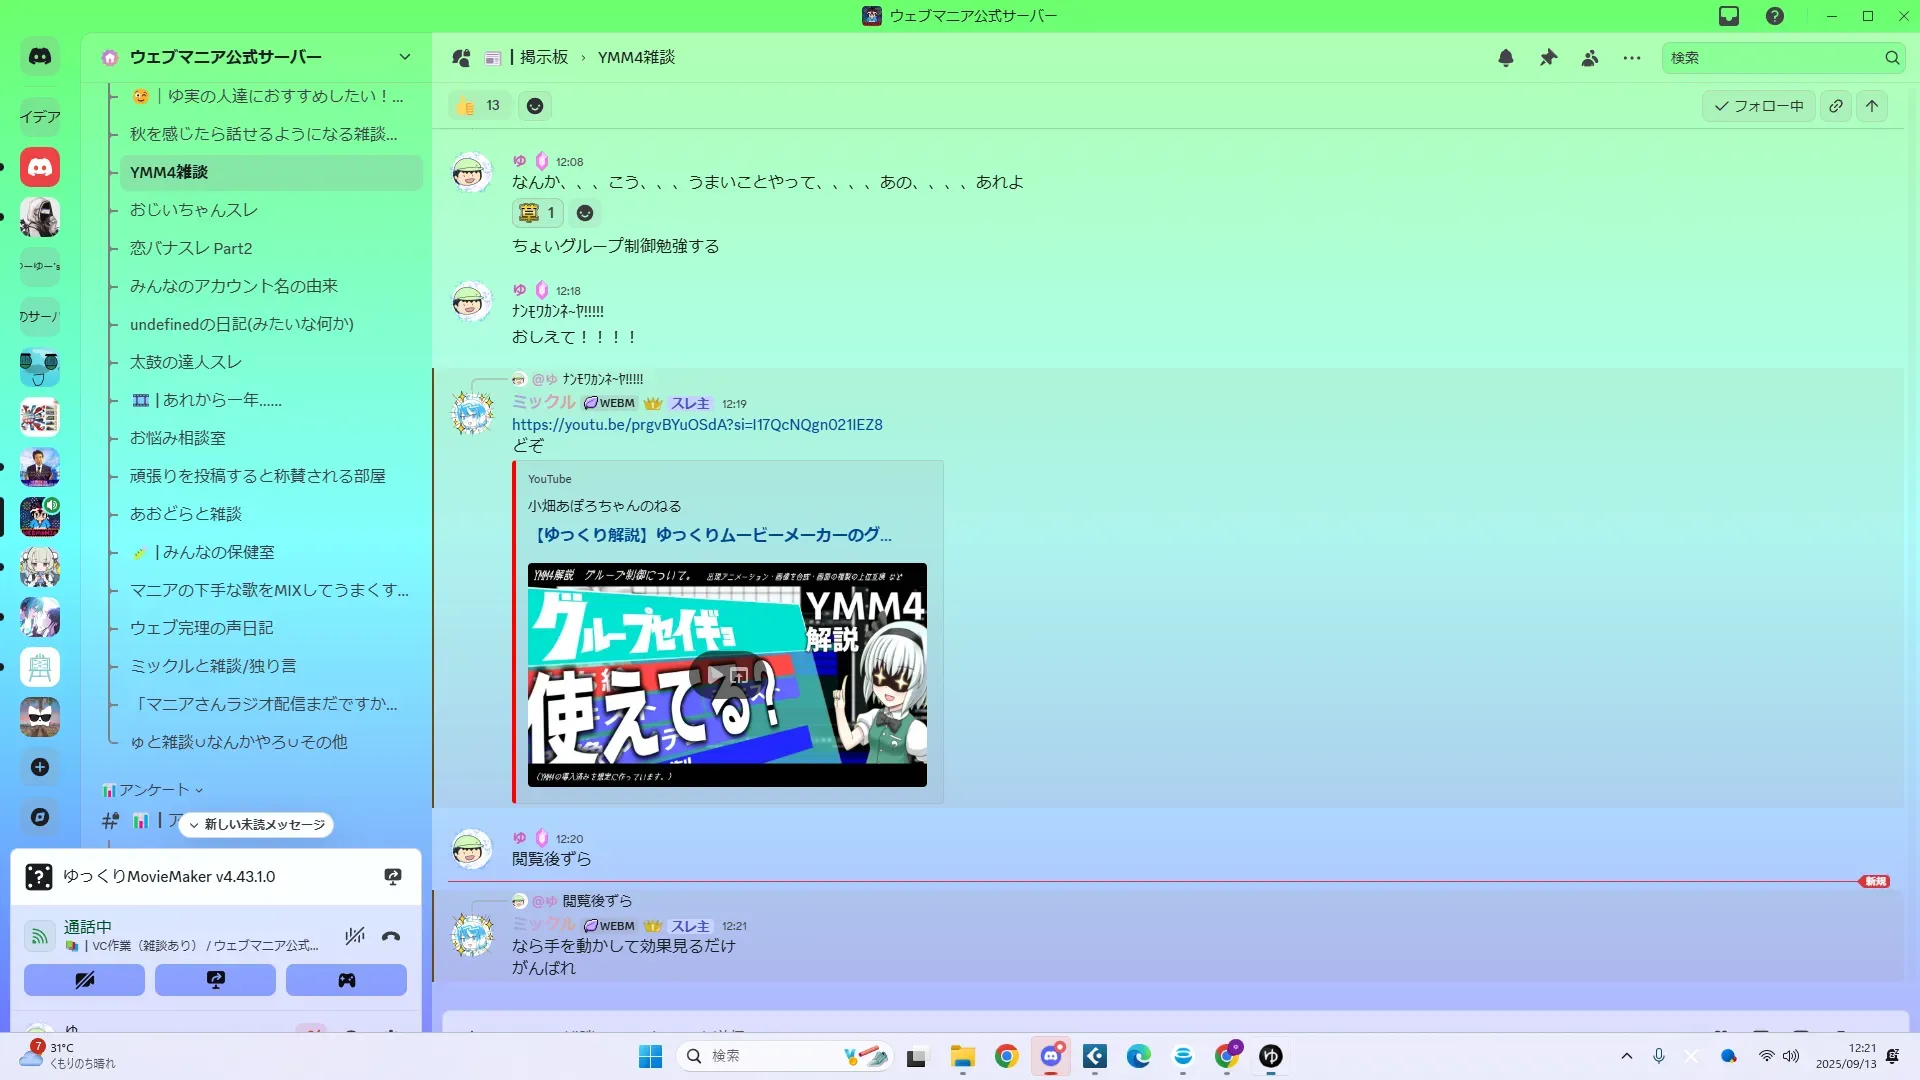
Task: Toggle noise suppression in the call panel
Action: click(354, 937)
